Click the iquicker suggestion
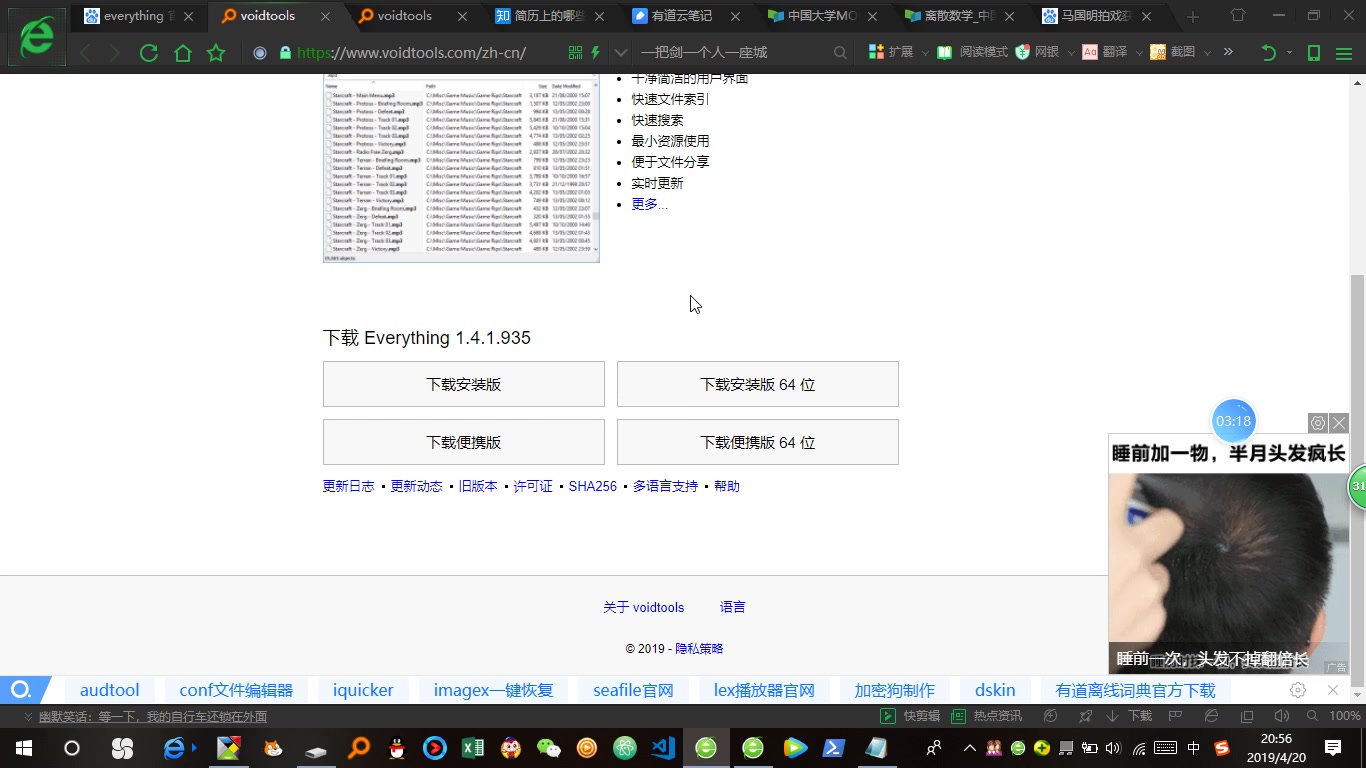The width and height of the screenshot is (1366, 768). click(363, 690)
